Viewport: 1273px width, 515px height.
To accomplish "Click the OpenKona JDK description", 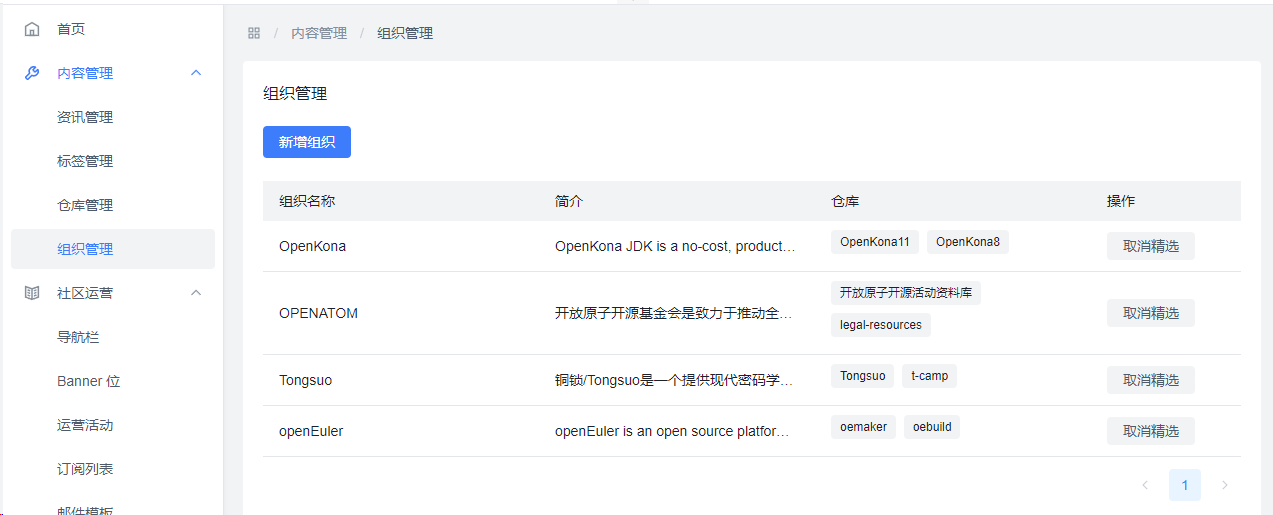I will click(676, 246).
